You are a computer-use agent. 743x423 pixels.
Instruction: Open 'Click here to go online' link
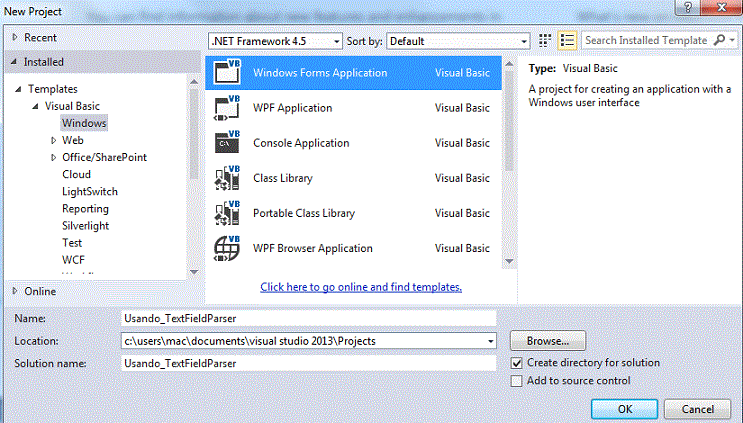click(361, 287)
